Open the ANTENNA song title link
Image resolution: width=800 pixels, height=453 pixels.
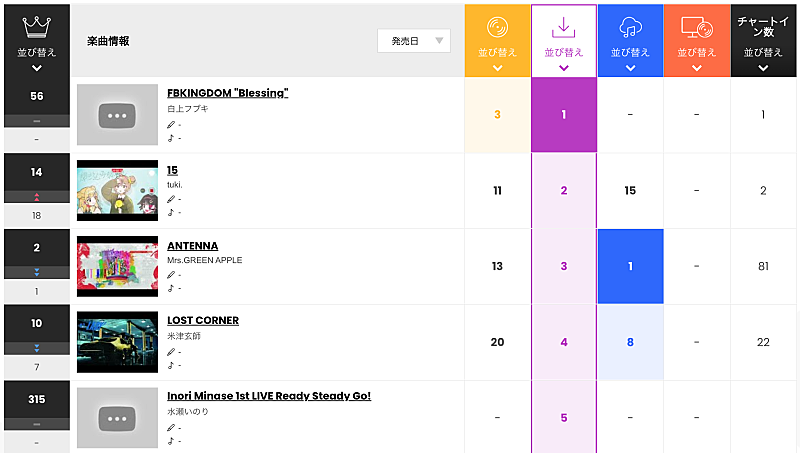point(192,246)
